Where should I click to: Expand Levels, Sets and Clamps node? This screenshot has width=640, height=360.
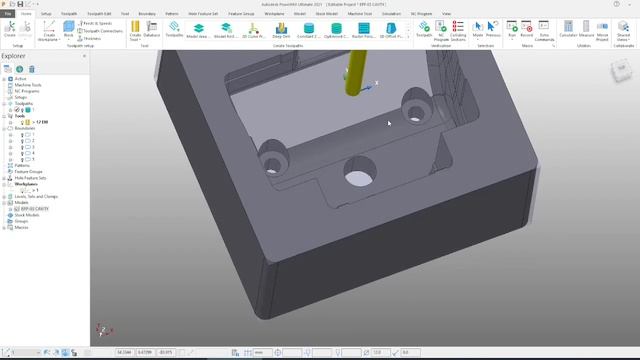click(x=4, y=196)
